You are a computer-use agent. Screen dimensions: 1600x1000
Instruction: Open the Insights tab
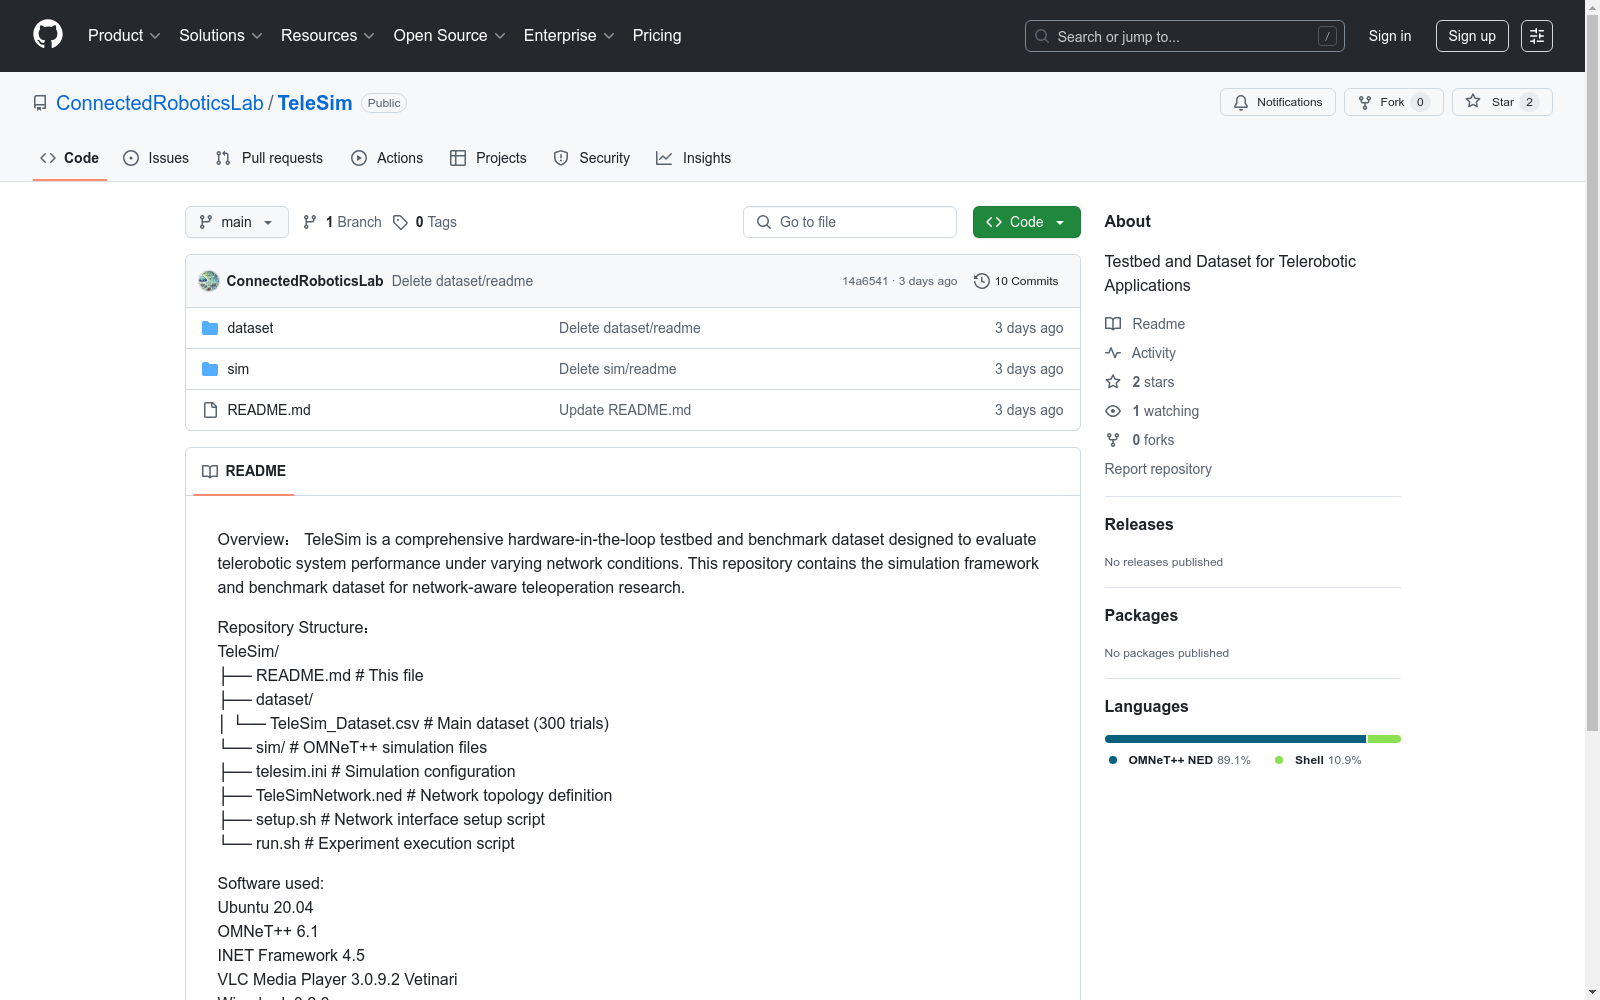click(x=694, y=158)
